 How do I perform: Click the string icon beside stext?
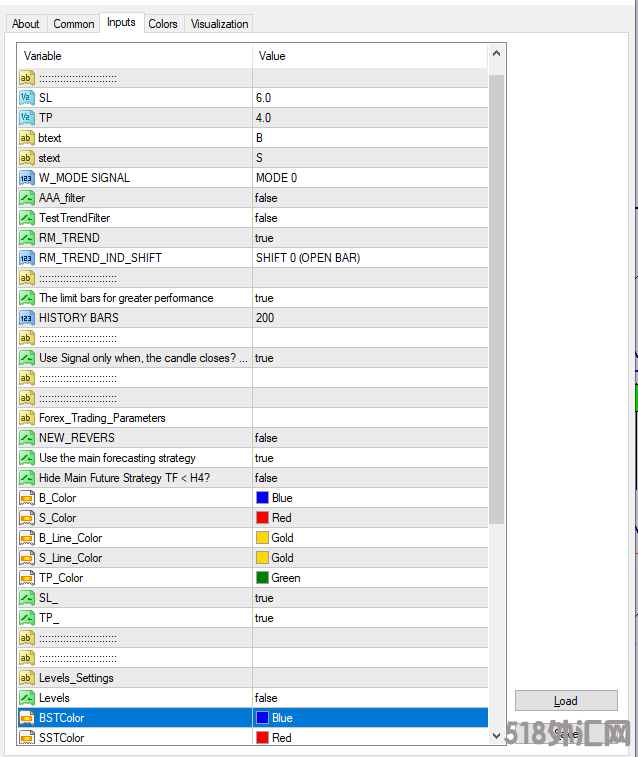coord(27,158)
